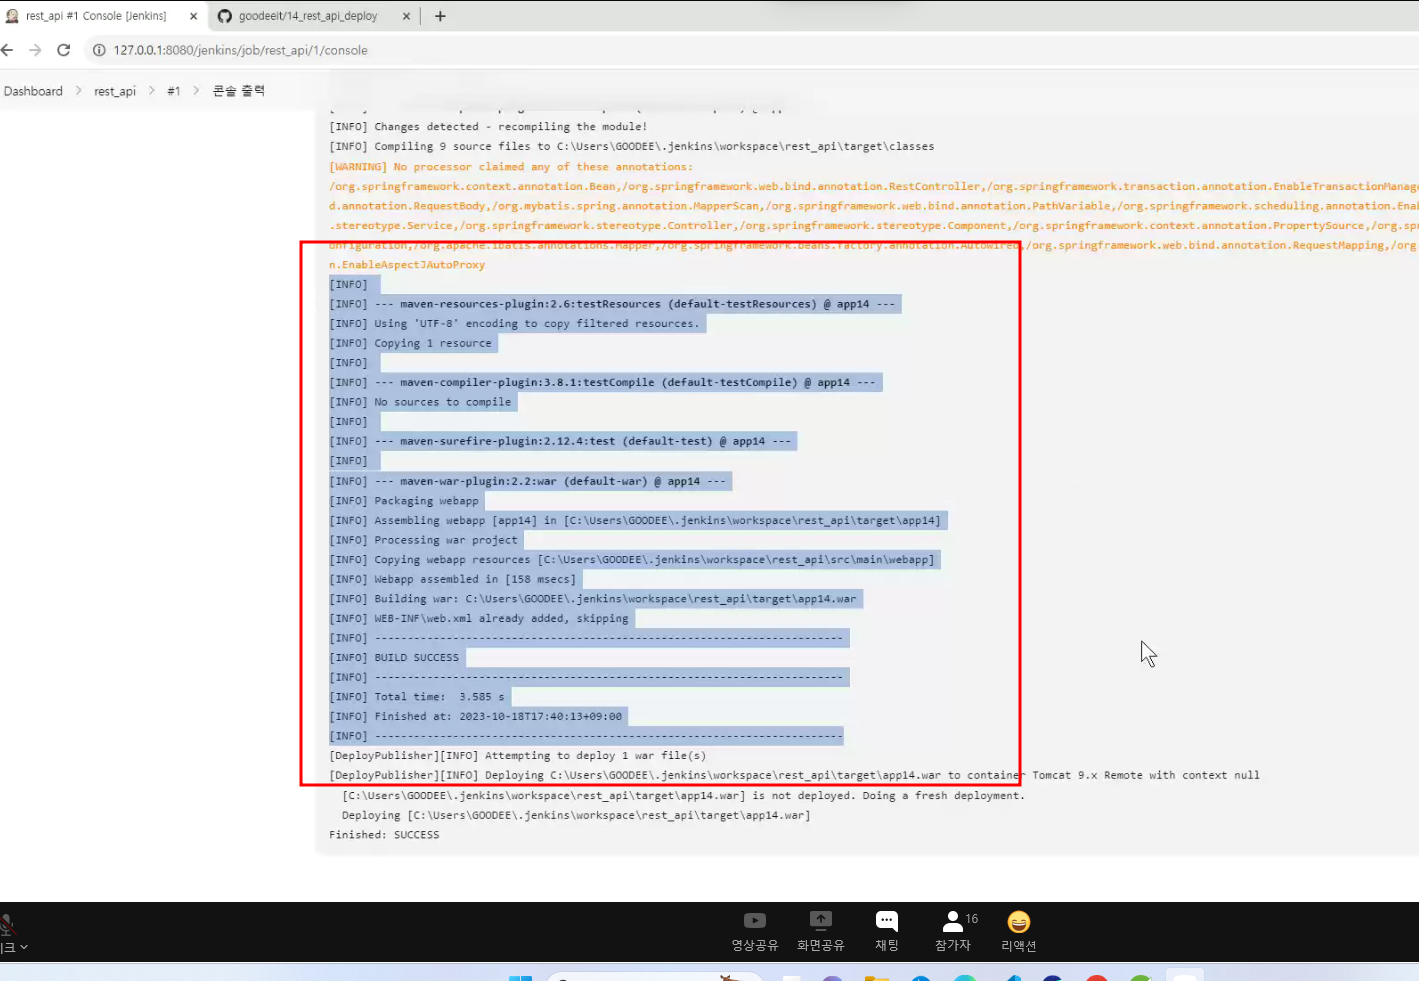This screenshot has width=1419, height=981.
Task: Open the Dashboard breadcrumb link
Action: click(33, 91)
